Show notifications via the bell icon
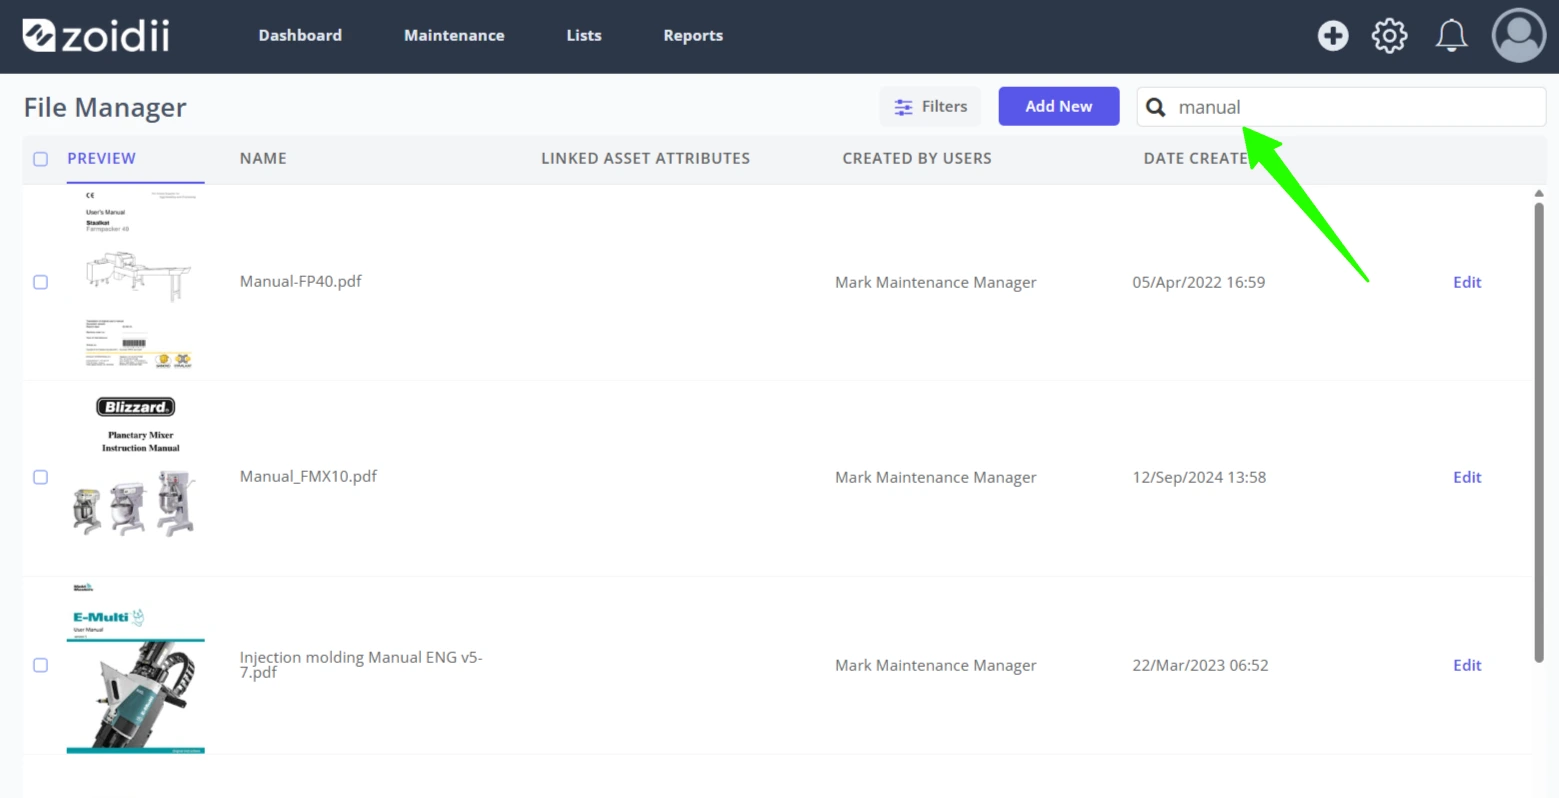This screenshot has width=1559, height=798. [x=1451, y=36]
